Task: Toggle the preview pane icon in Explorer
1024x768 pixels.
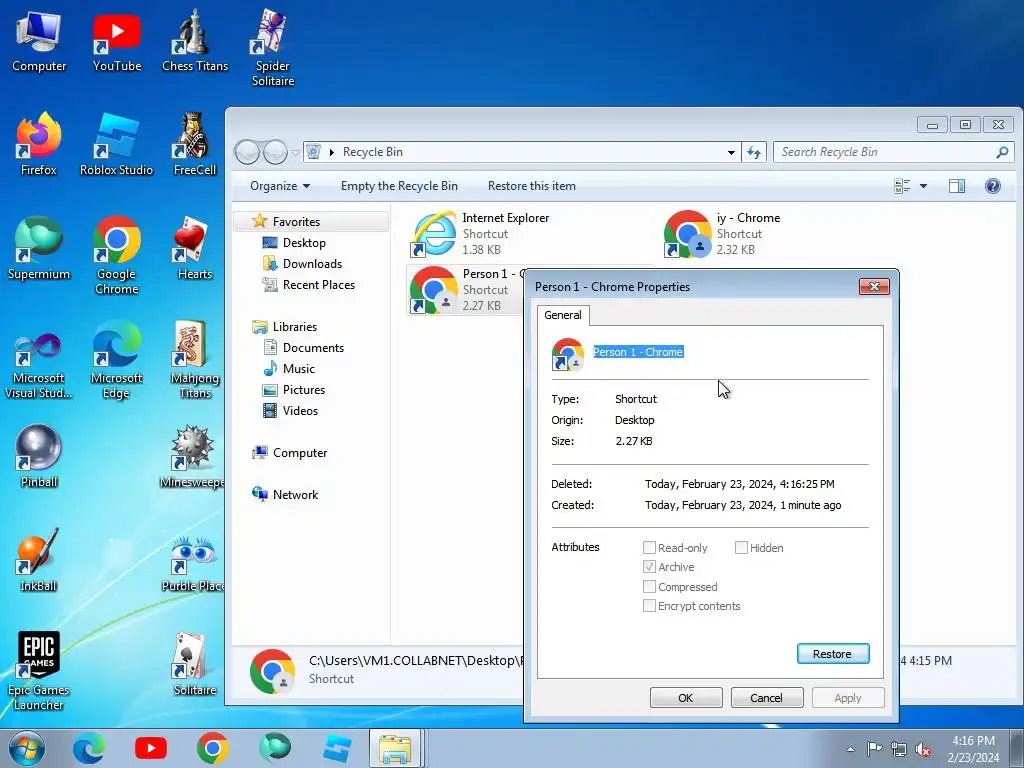Action: coord(957,186)
